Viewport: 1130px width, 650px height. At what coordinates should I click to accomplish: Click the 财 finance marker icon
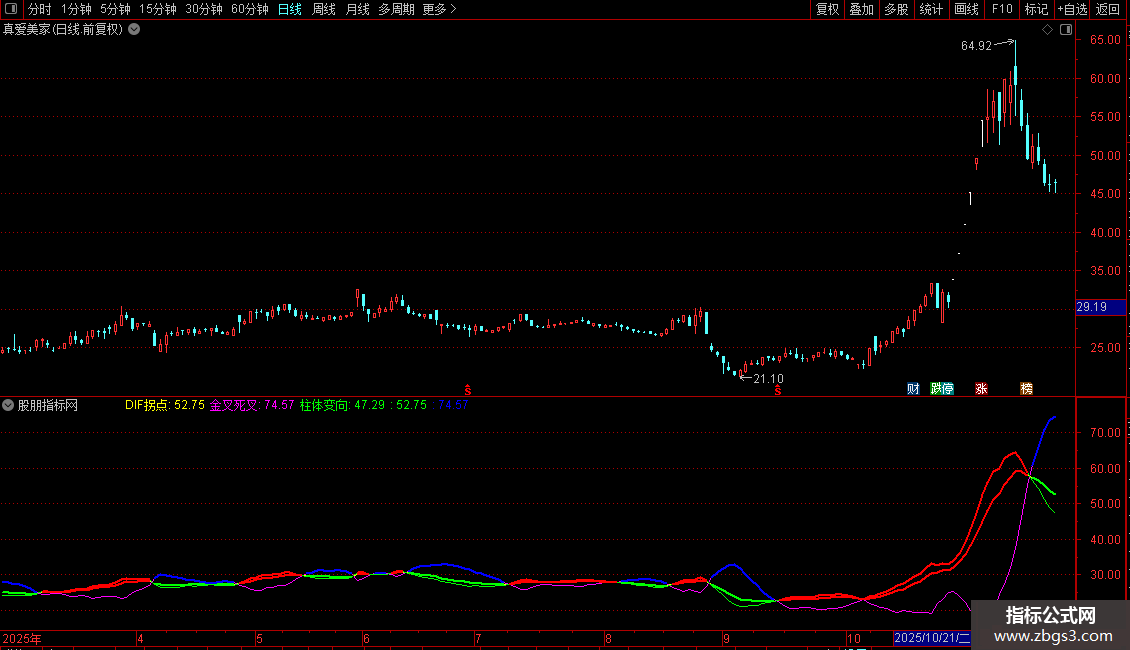point(913,389)
